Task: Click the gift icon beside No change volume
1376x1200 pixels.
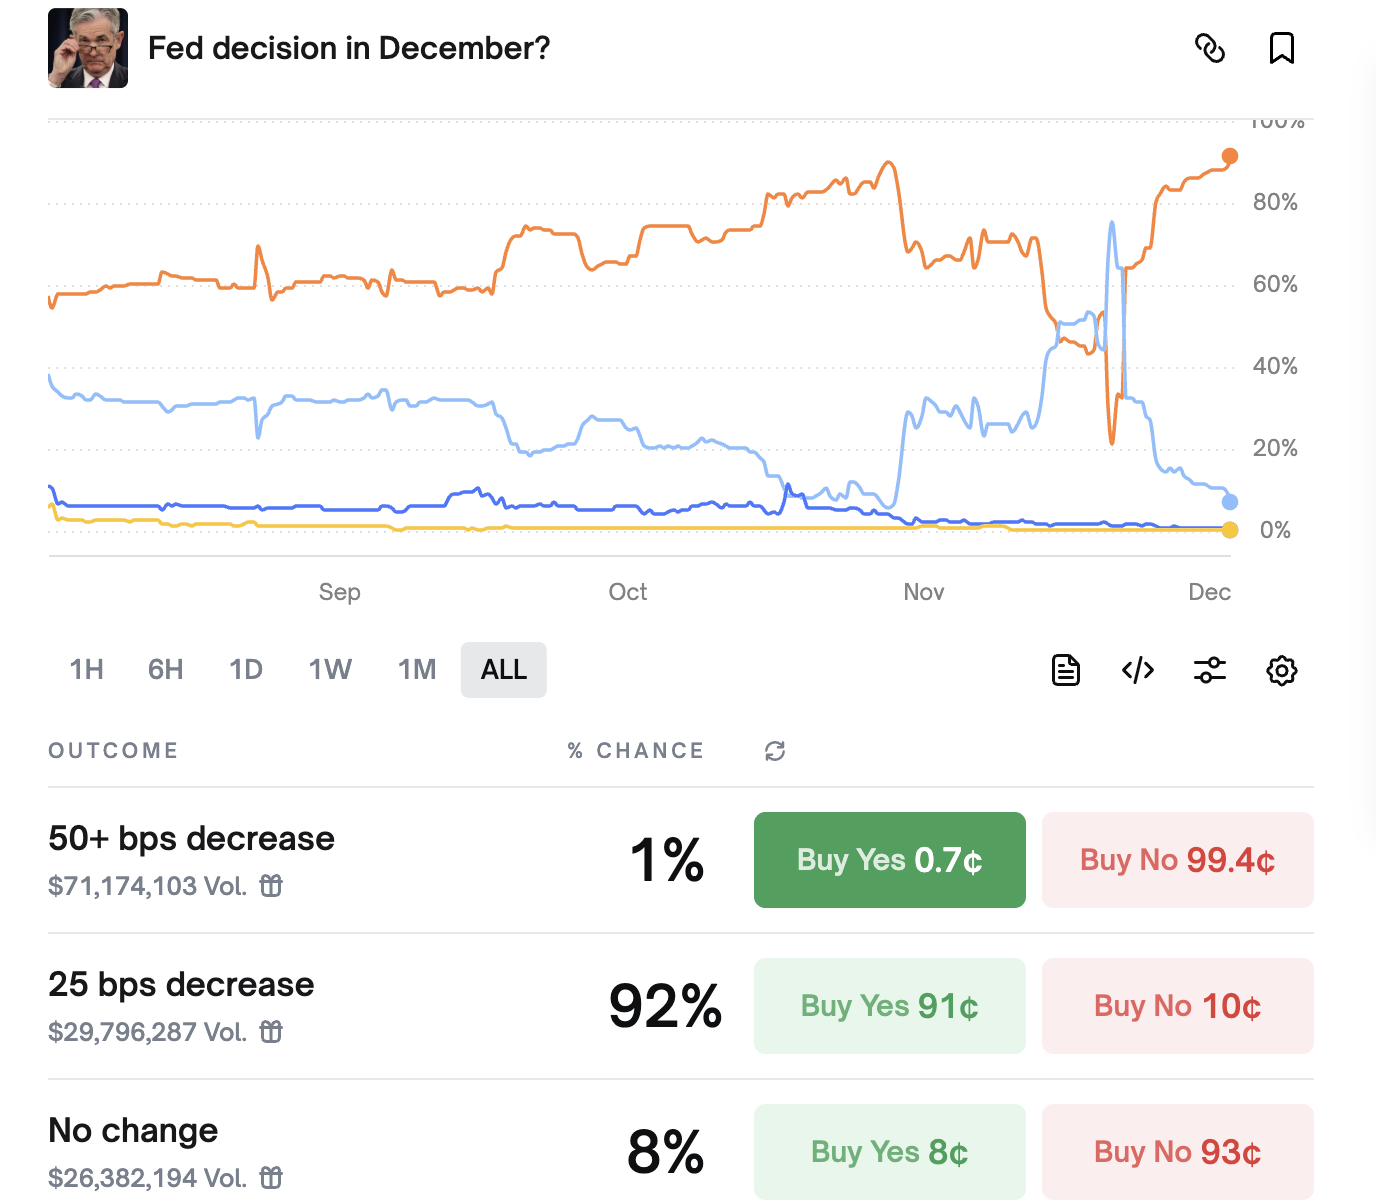Action: coord(271,1178)
